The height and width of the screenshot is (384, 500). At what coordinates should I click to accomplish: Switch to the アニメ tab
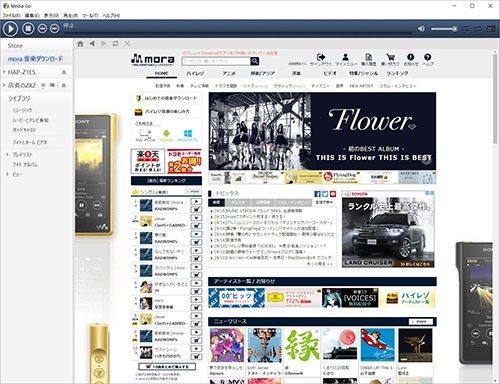pyautogui.click(x=229, y=73)
